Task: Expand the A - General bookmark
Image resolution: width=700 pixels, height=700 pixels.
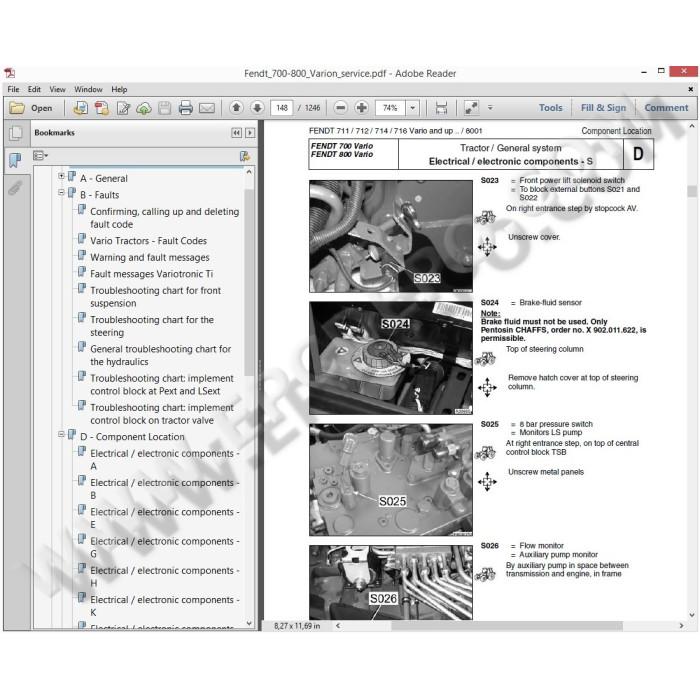Action: (61, 176)
